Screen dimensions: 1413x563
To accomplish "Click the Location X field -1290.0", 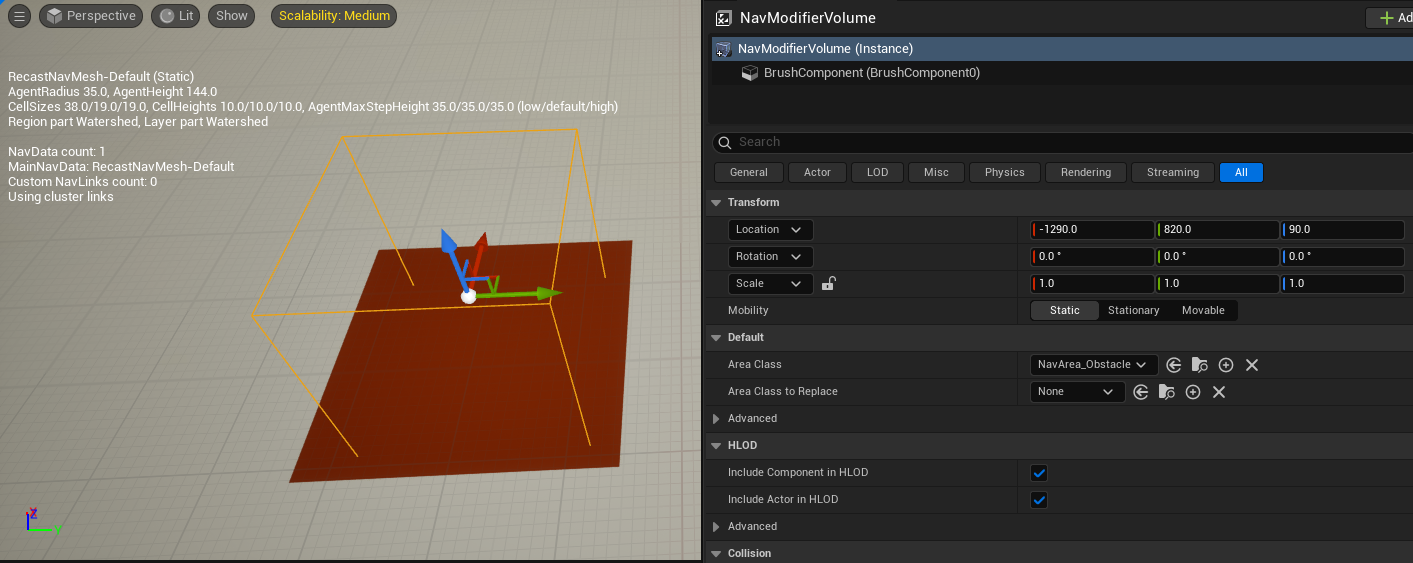I will 1092,230.
